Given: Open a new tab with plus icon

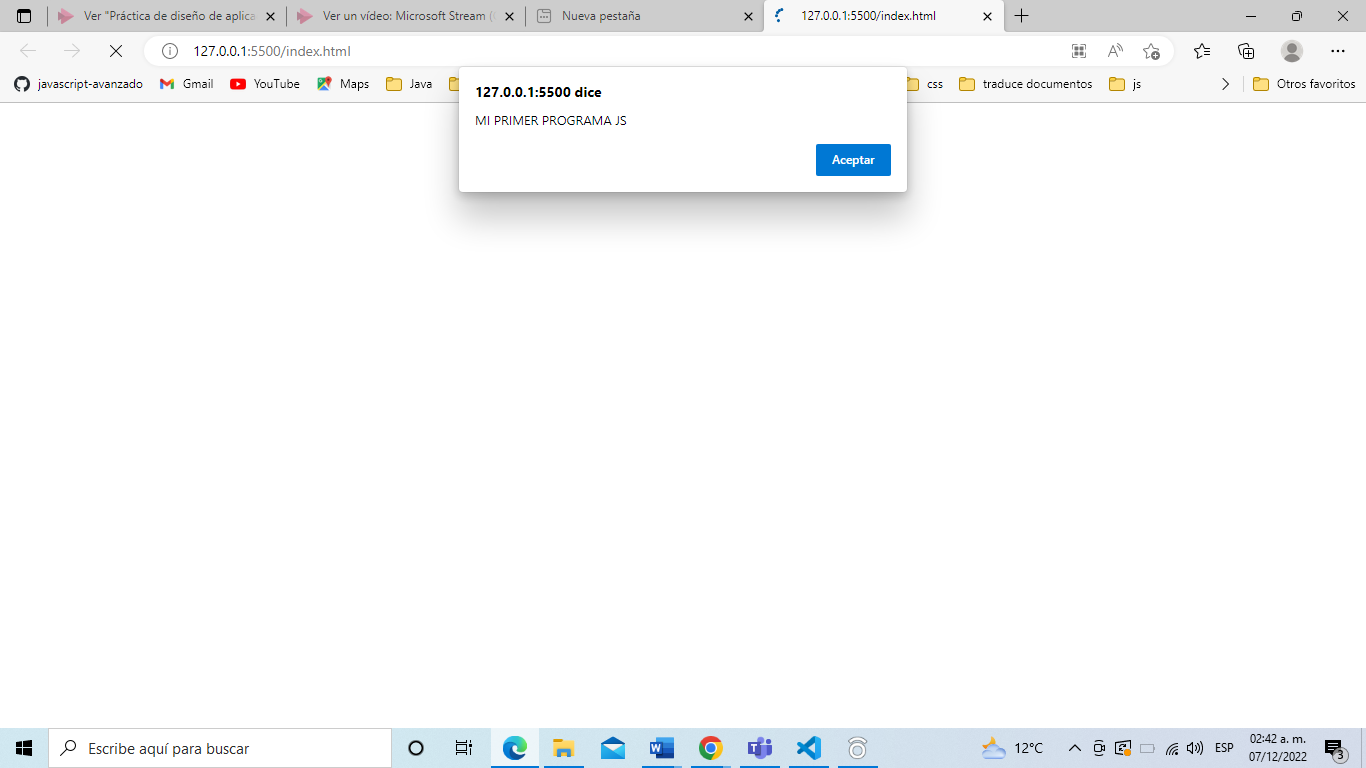Looking at the screenshot, I should (x=1021, y=16).
